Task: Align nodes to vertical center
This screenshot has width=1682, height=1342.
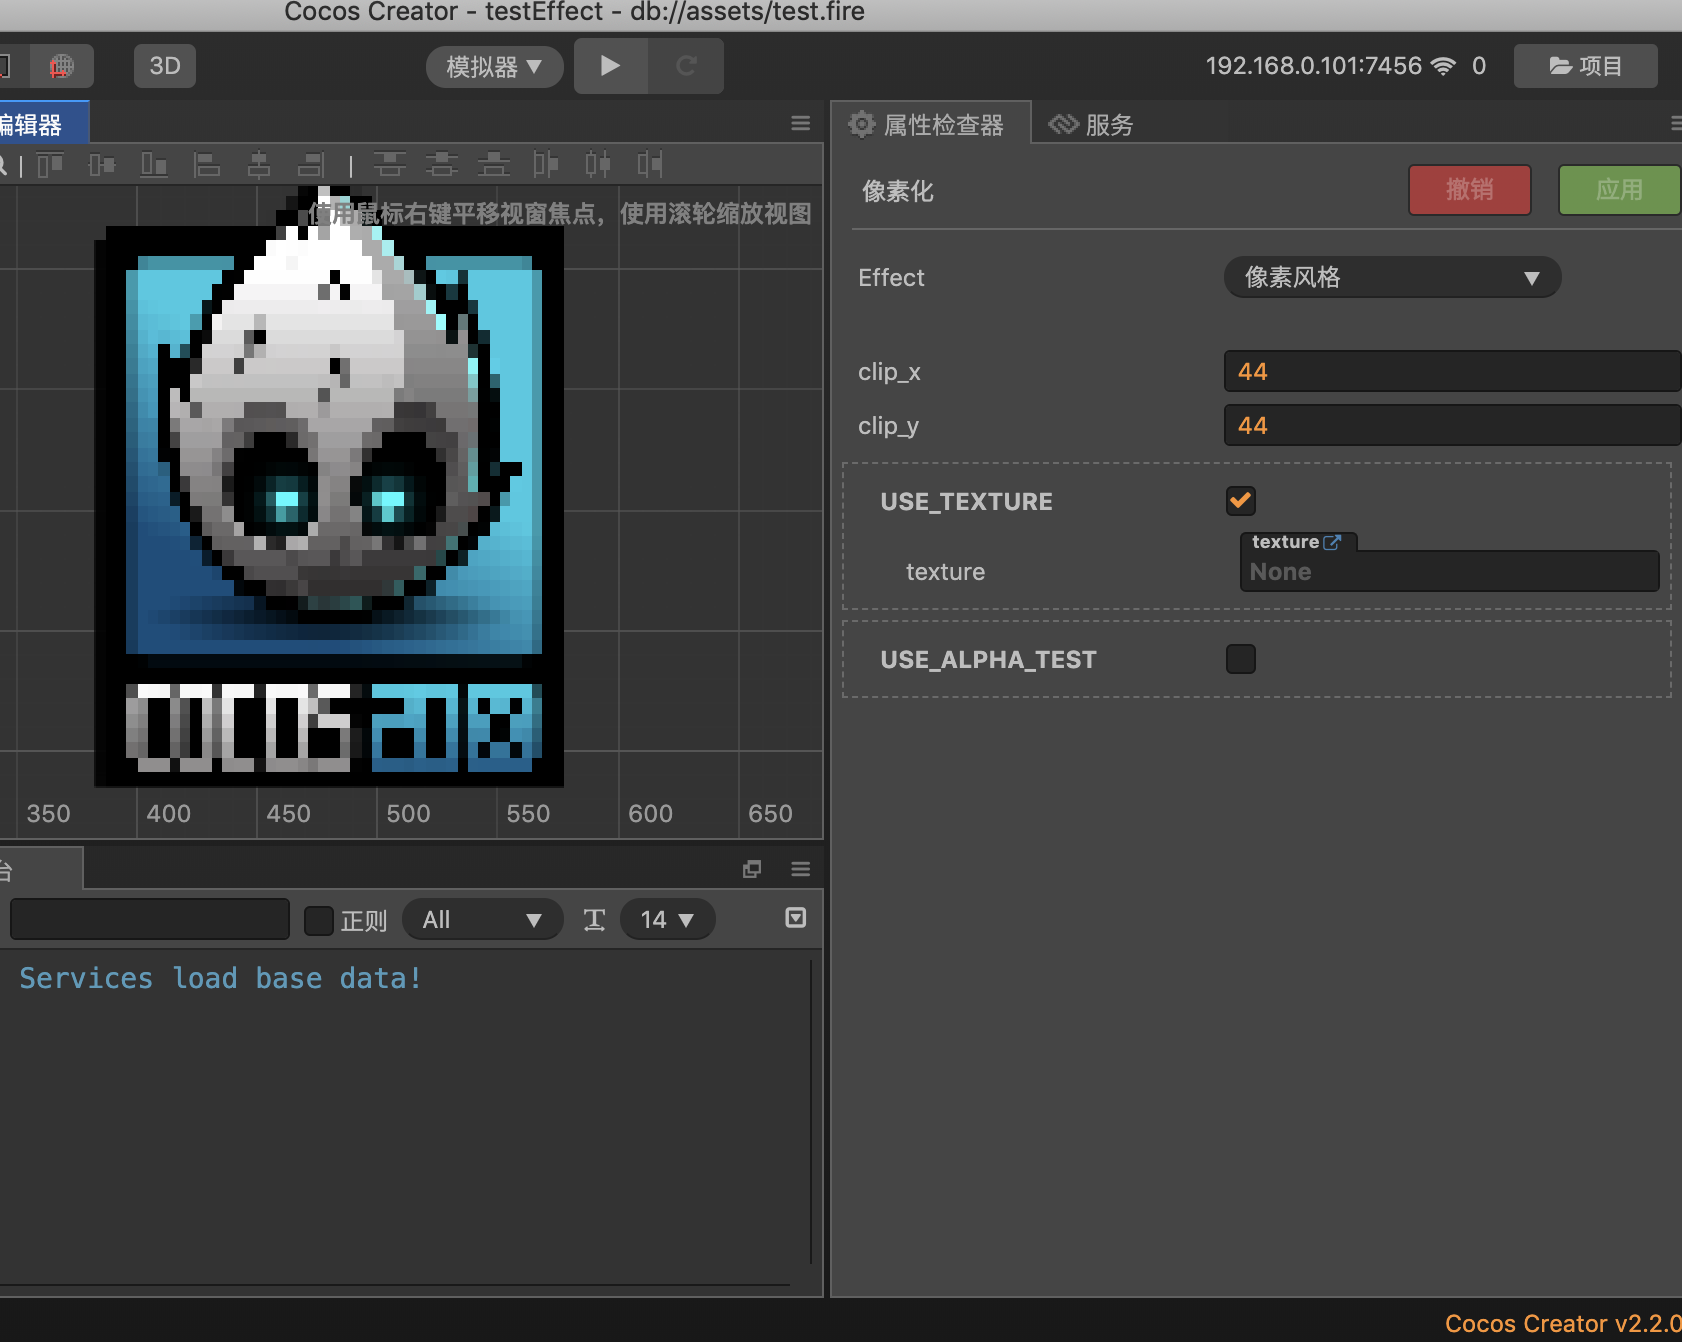Action: 102,164
